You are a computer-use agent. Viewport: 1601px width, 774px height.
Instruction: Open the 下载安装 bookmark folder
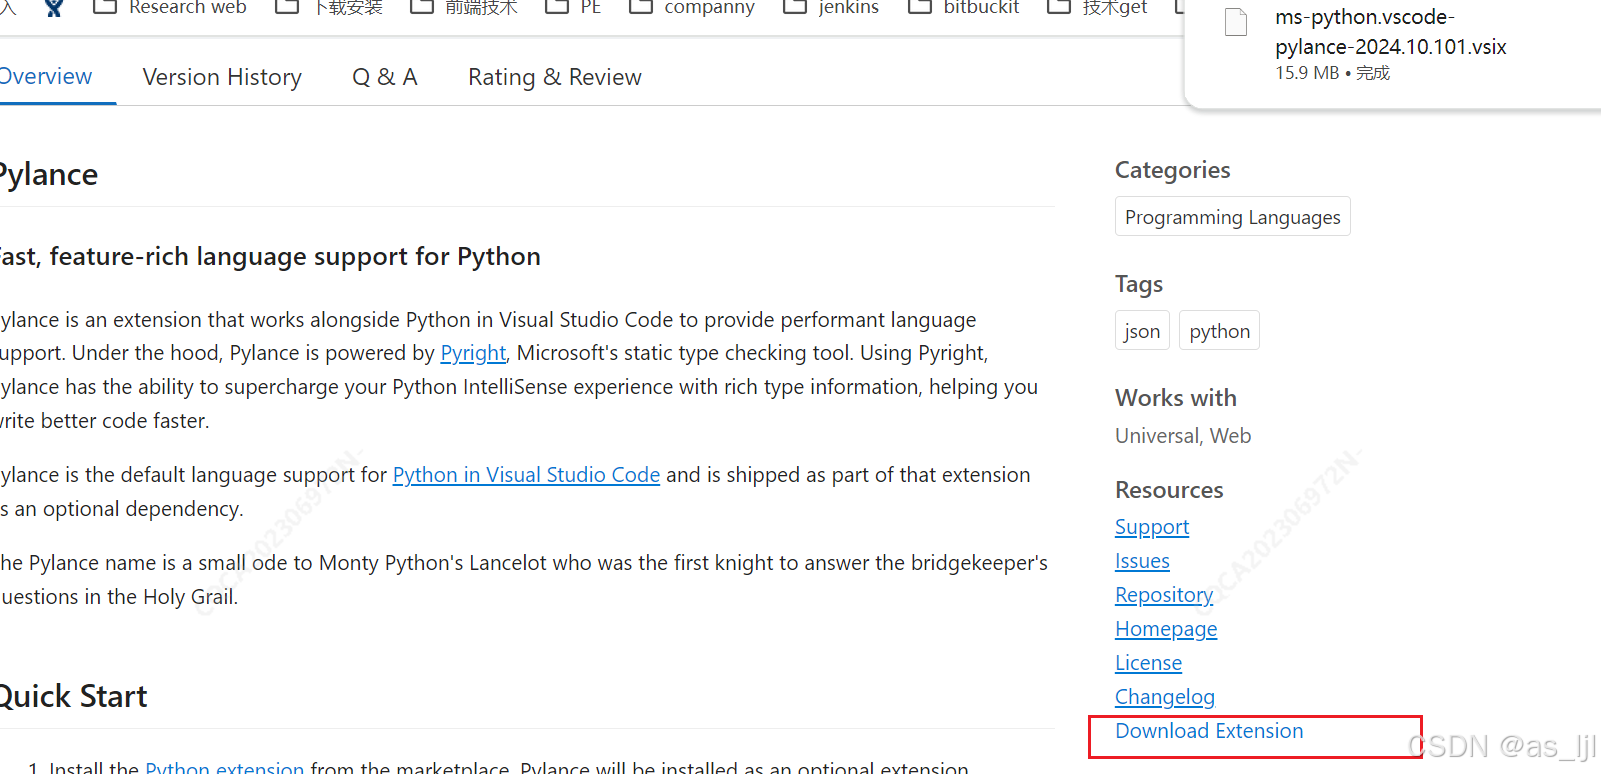[x=328, y=7]
